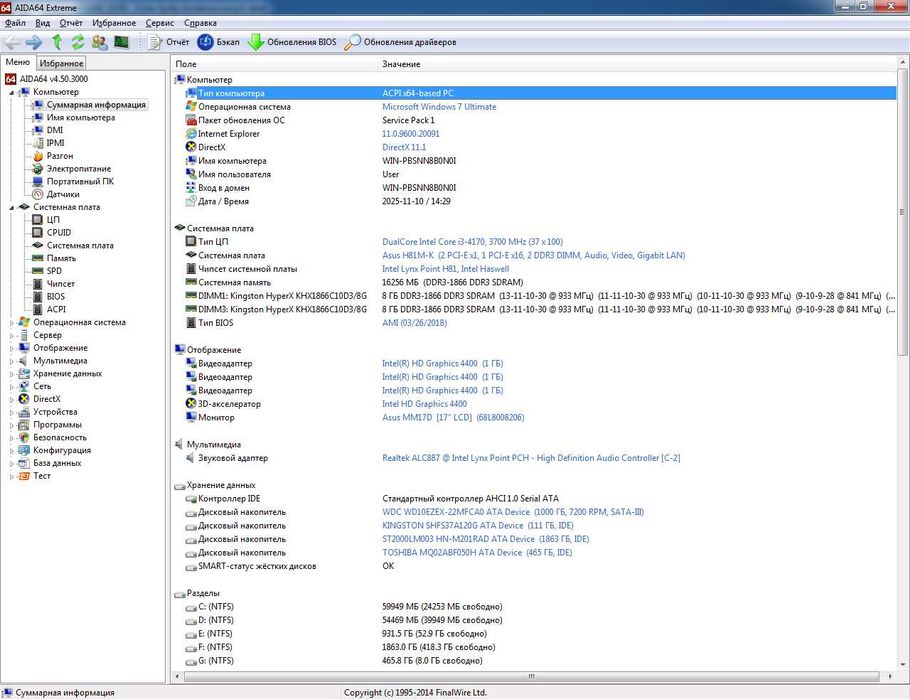Screen dimensions: 910x700
Task: Open the AMI (03/26/2018) BIOS link
Action: click(414, 323)
